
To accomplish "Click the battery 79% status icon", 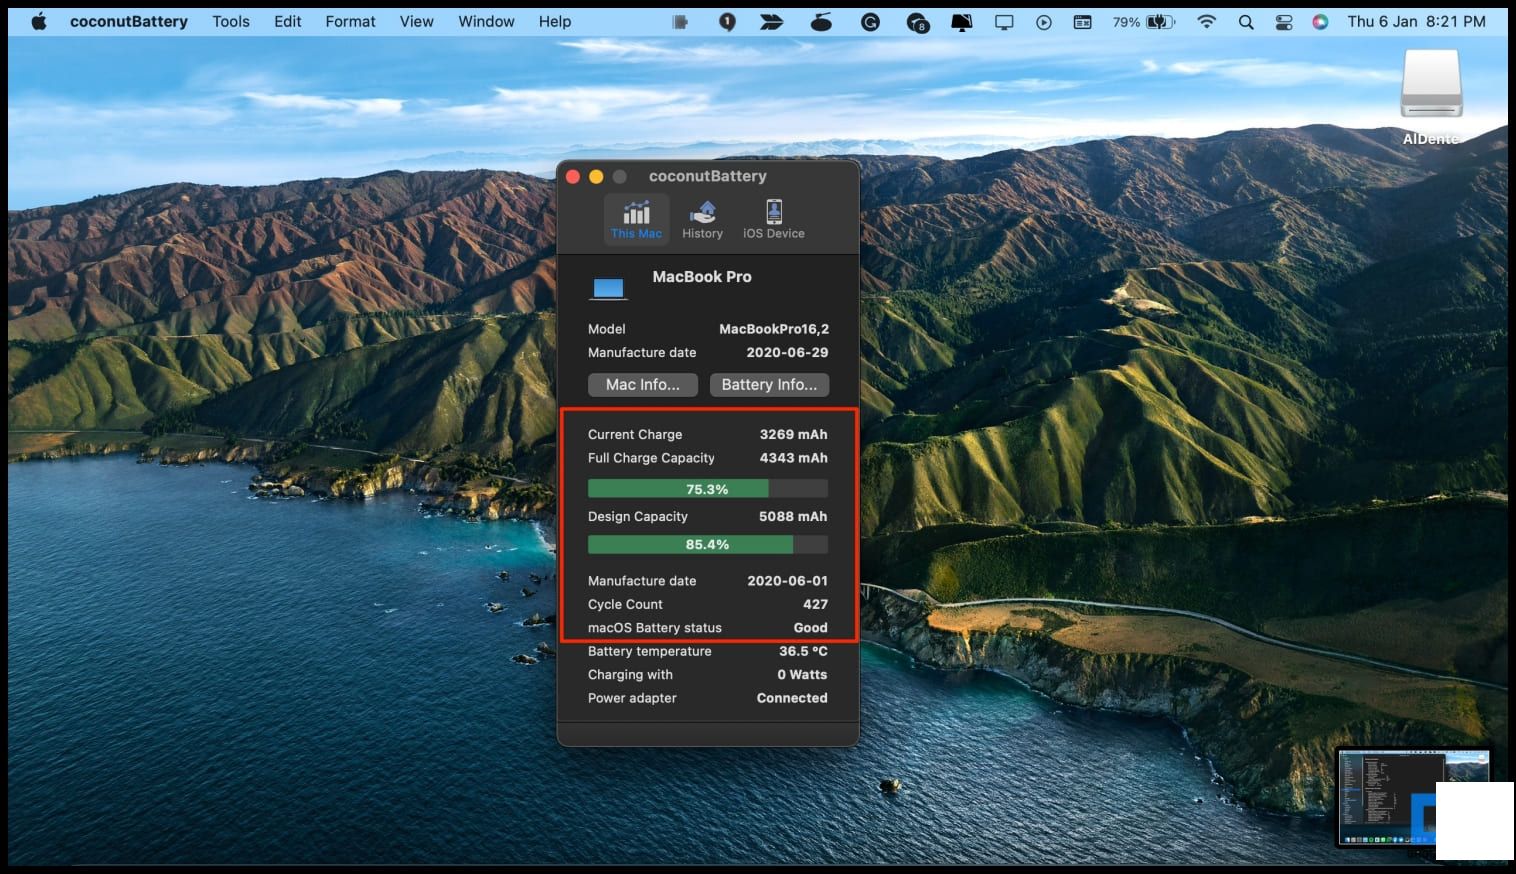I will 1144,21.
